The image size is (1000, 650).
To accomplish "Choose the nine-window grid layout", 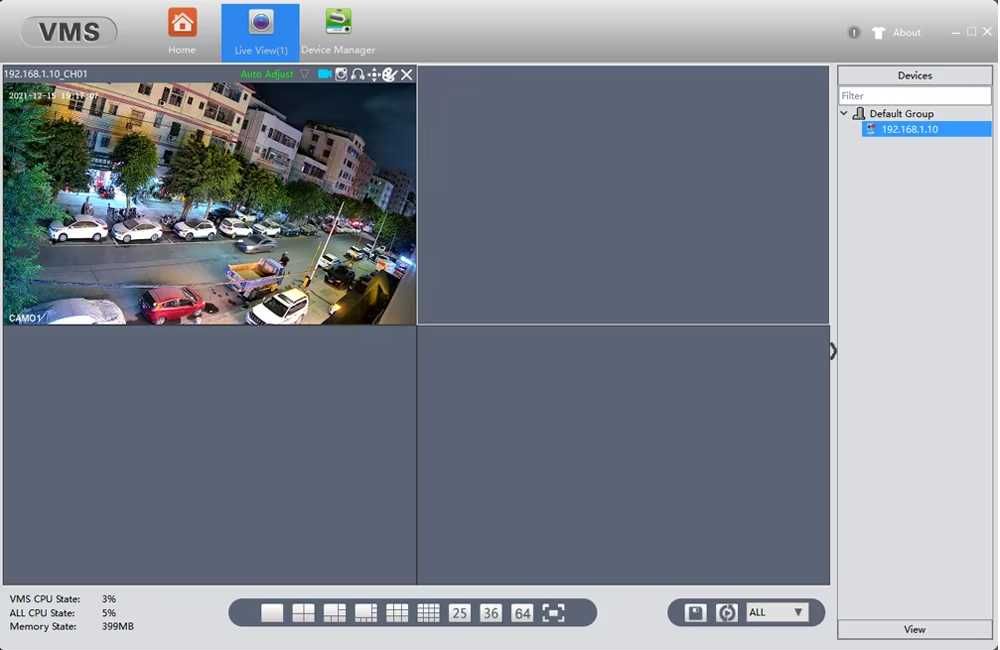I will pos(397,613).
